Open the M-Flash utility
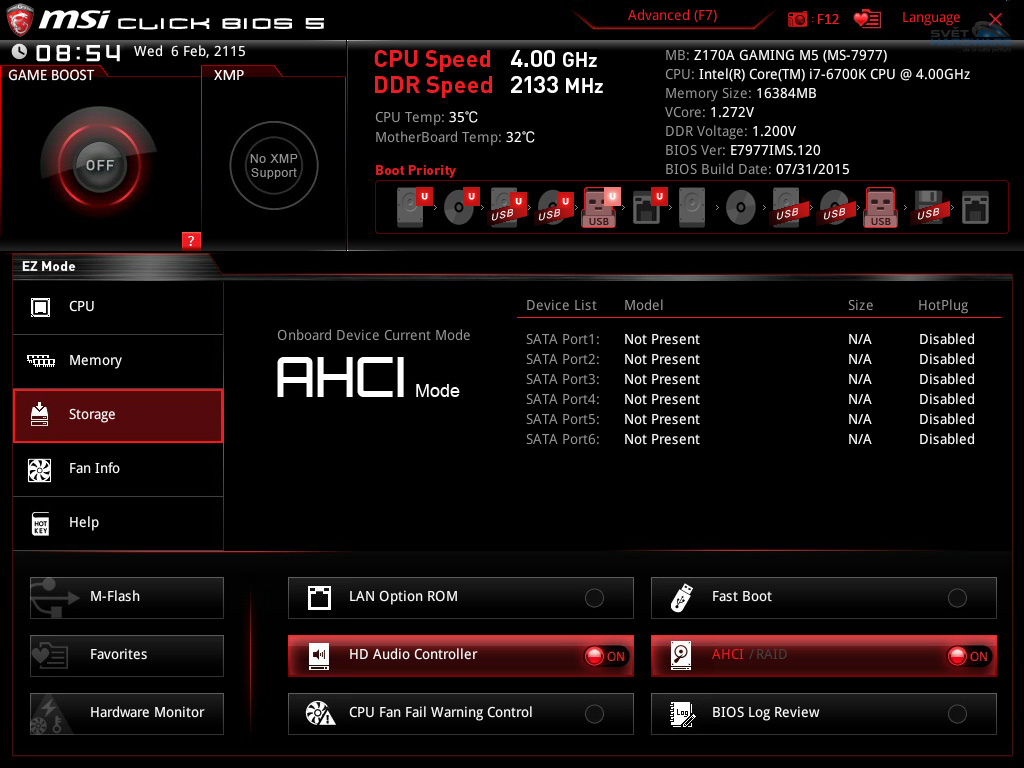Viewport: 1024px width, 768px height. 126,596
